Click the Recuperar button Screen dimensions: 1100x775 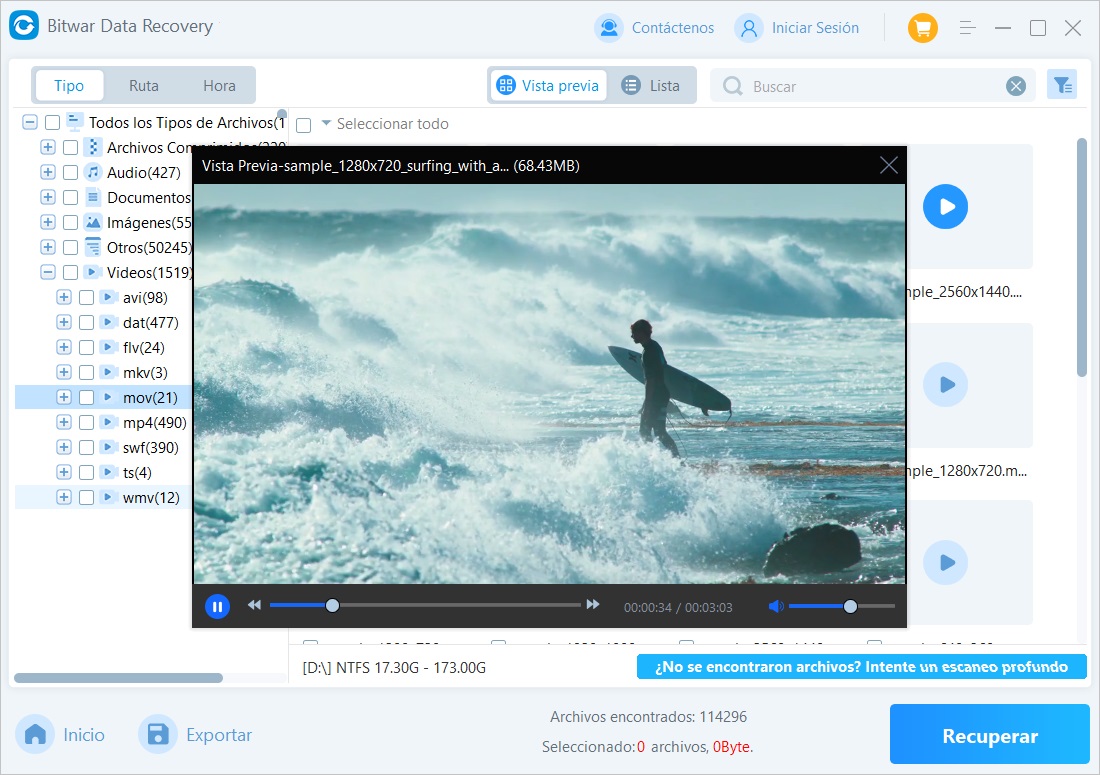click(989, 736)
